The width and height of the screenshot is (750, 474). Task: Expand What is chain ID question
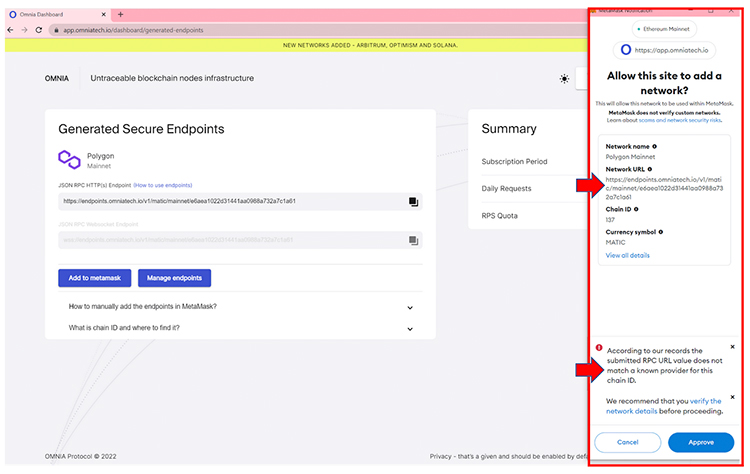pos(241,328)
